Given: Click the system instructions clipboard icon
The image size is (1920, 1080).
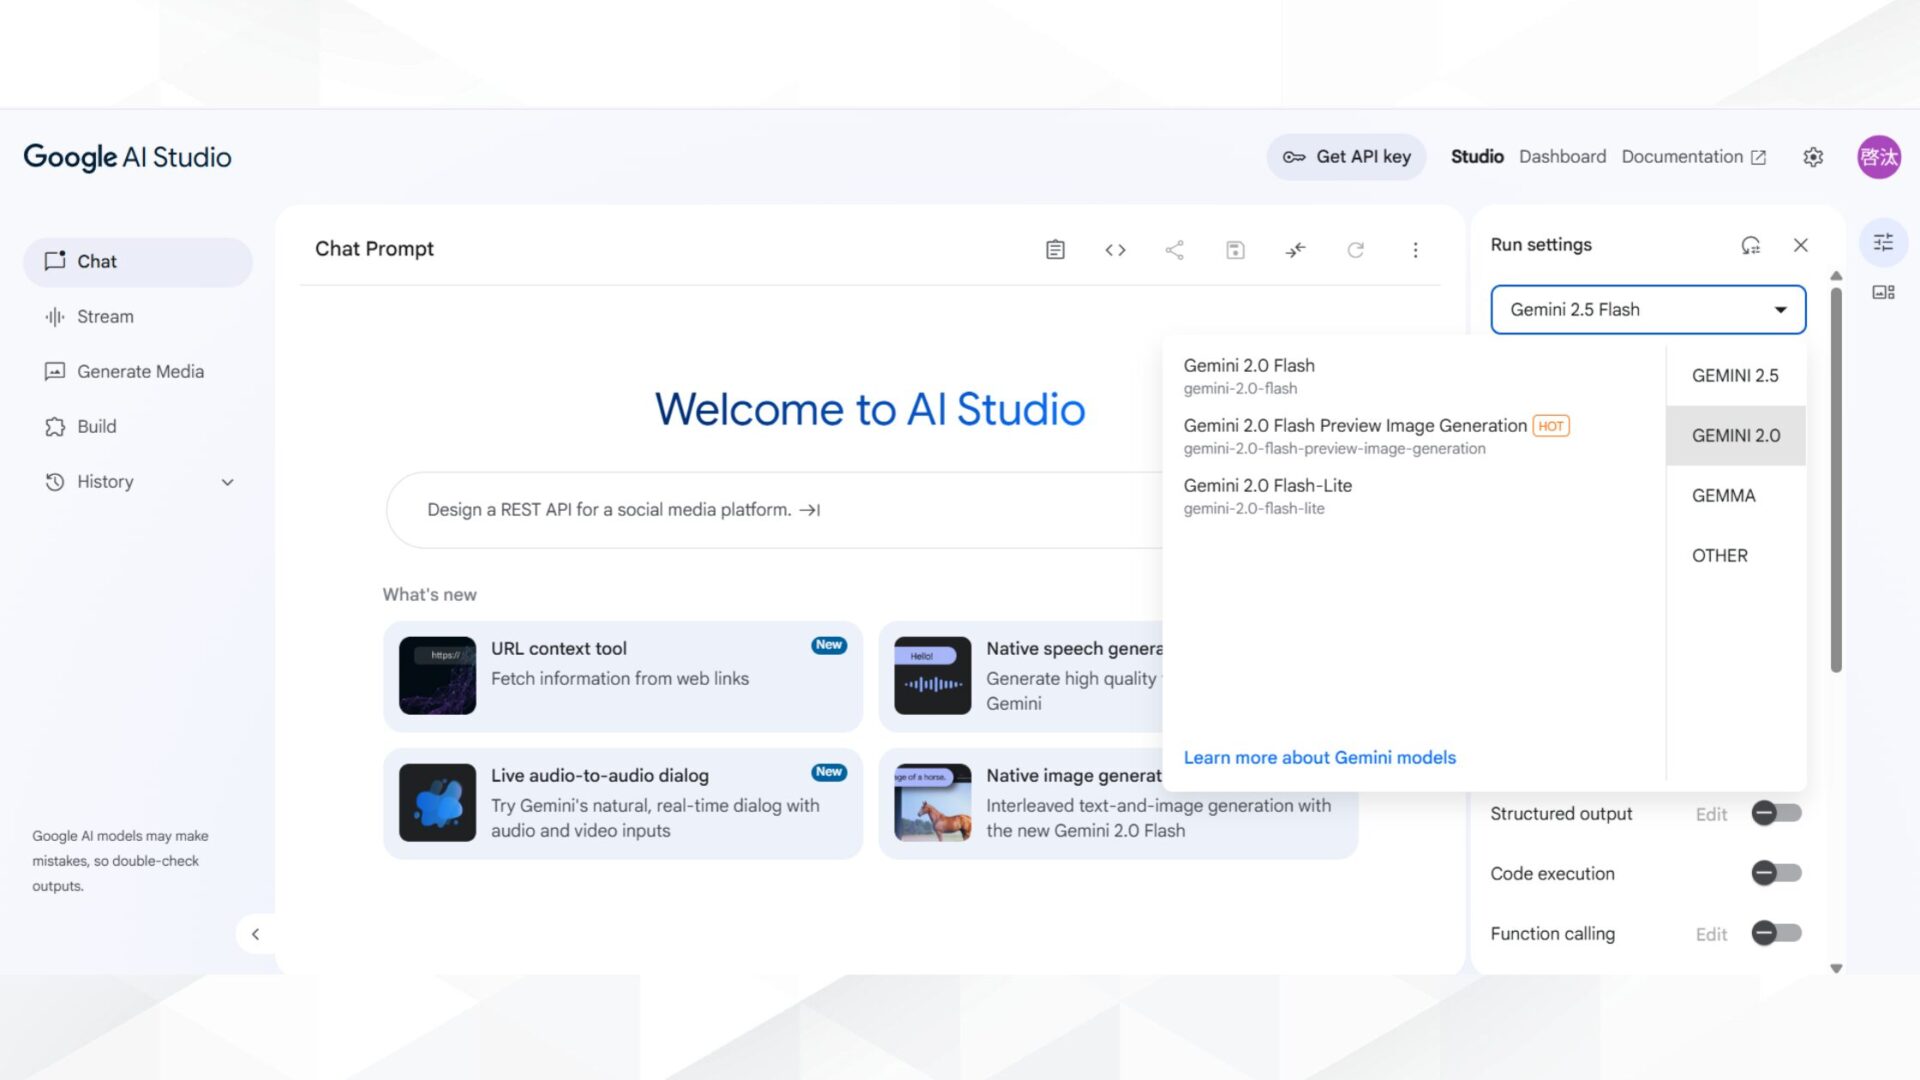Looking at the screenshot, I should click(1055, 250).
